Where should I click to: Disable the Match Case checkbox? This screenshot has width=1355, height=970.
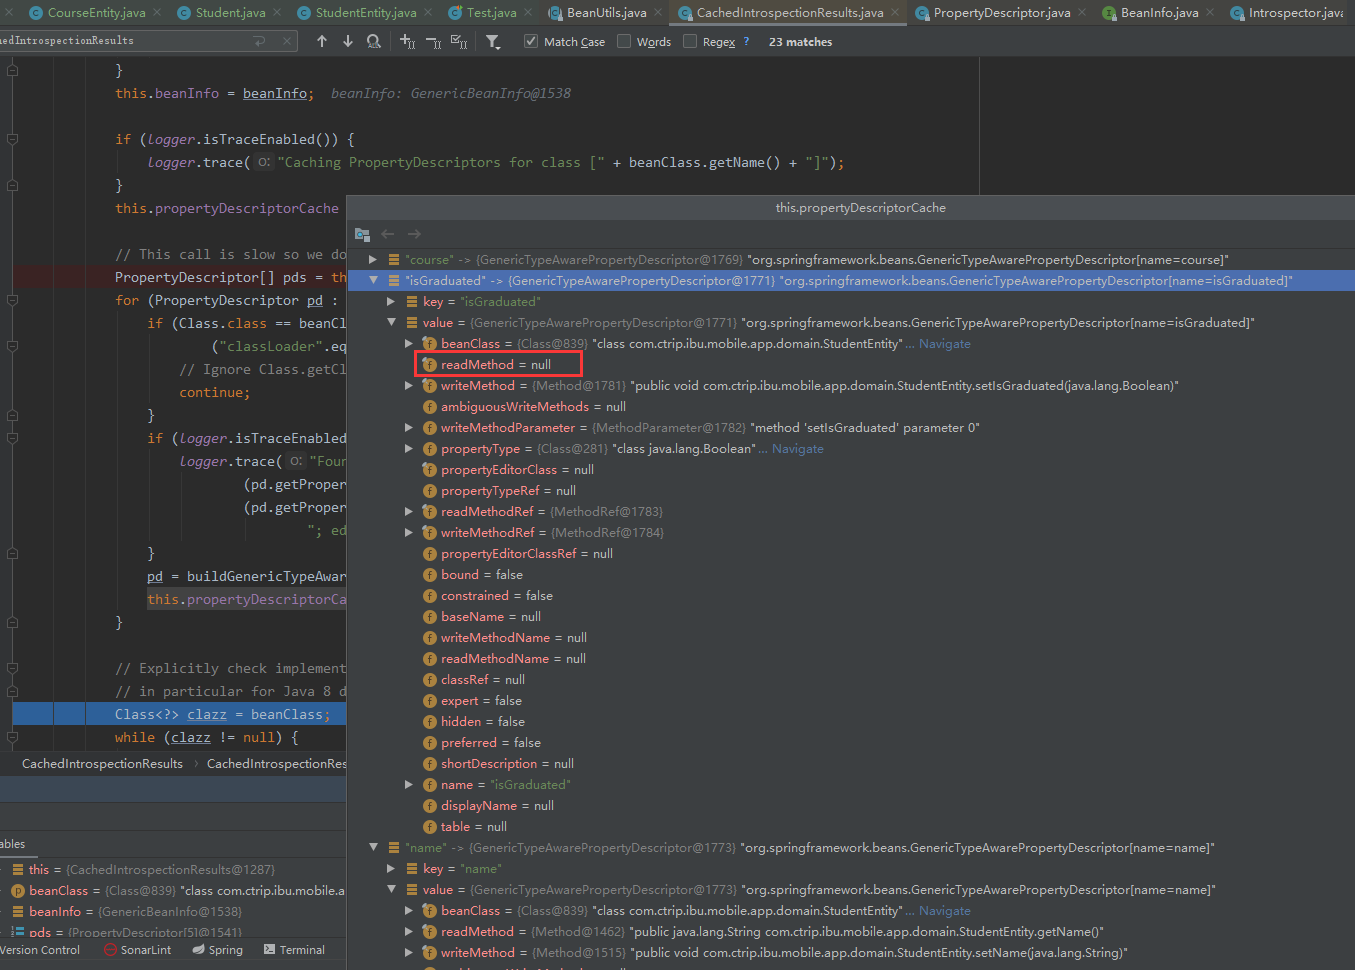529,41
